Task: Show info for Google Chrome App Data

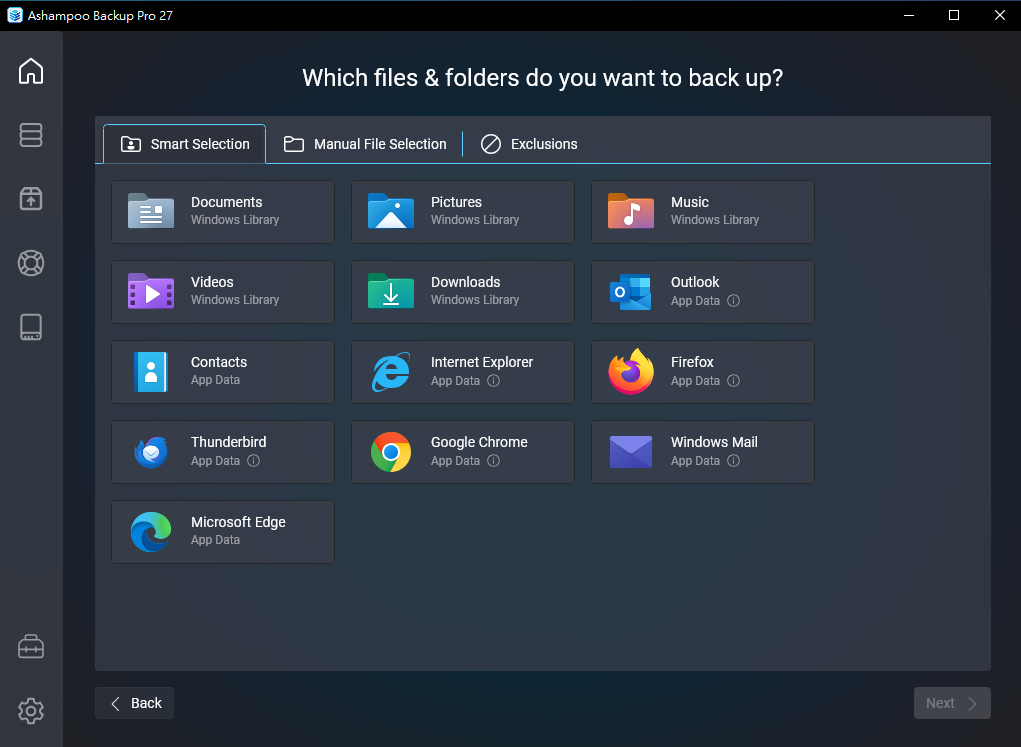Action: [x=493, y=461]
